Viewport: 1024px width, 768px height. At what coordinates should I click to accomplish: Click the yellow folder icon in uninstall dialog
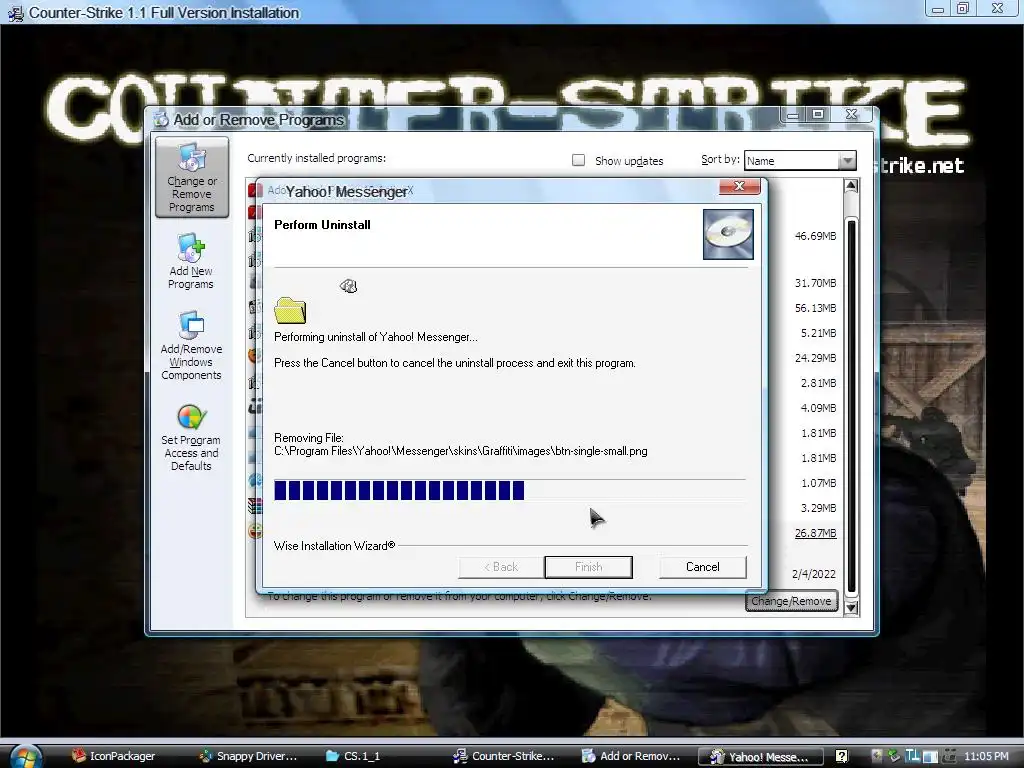click(x=290, y=311)
